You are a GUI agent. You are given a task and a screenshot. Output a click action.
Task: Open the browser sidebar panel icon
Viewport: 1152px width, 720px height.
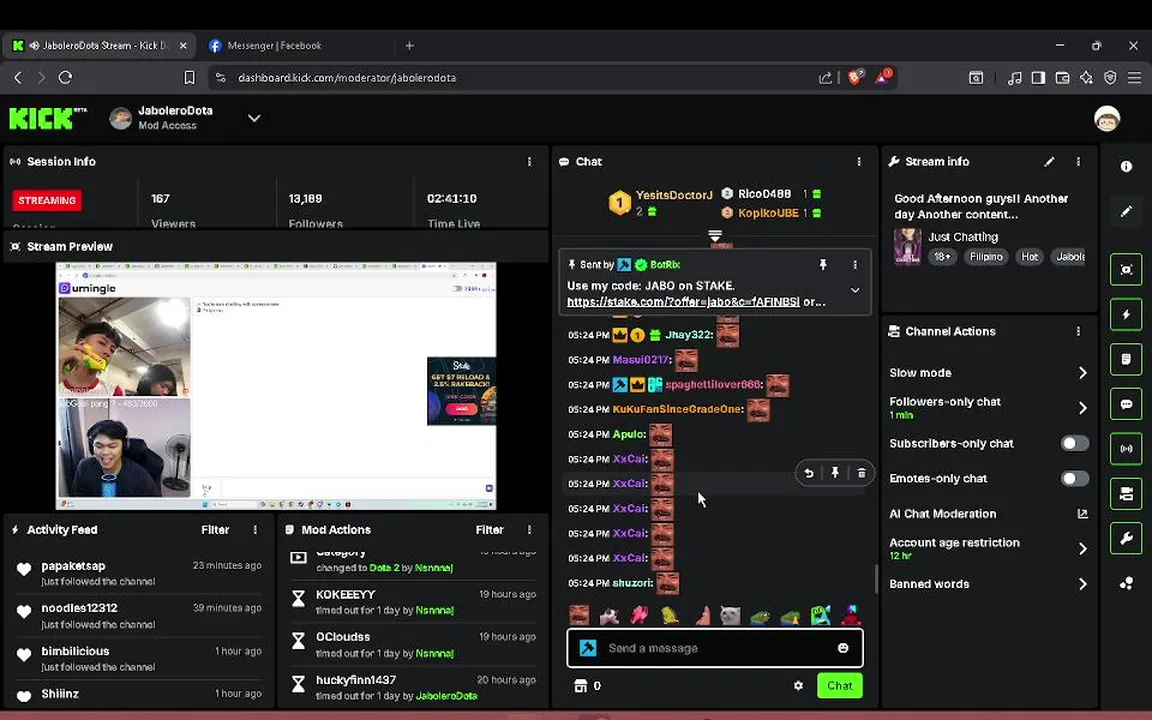pyautogui.click(x=1038, y=77)
